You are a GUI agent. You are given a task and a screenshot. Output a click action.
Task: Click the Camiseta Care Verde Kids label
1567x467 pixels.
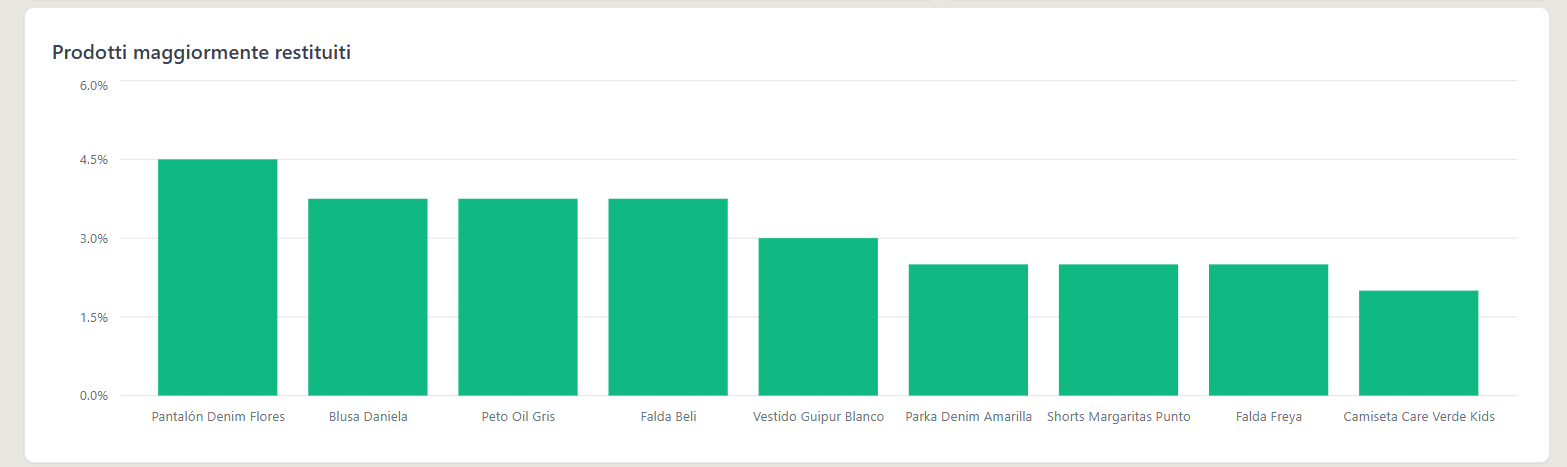[x=1418, y=416]
